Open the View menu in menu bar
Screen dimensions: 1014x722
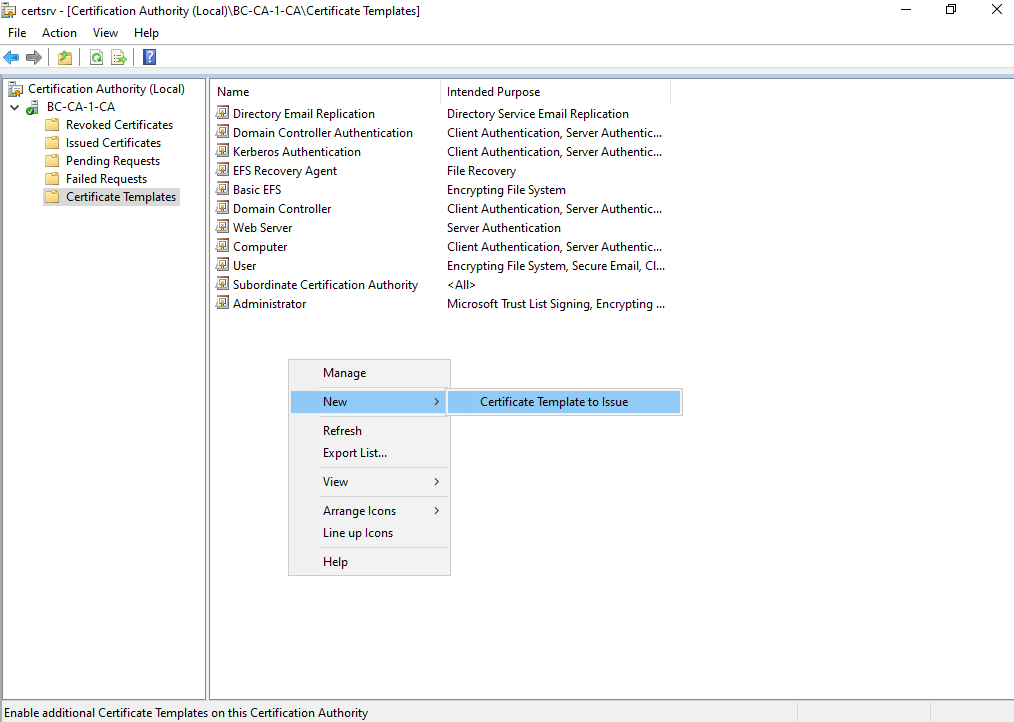coord(105,33)
